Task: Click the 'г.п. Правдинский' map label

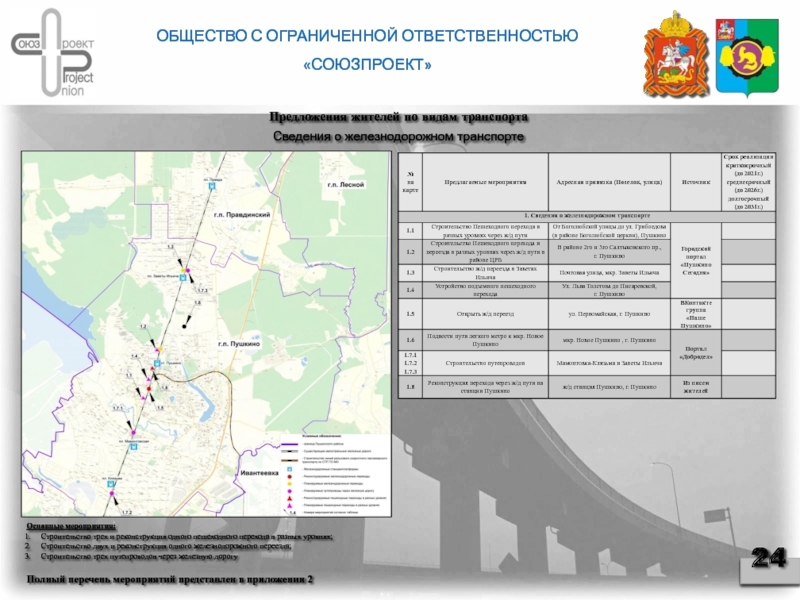Action: pyautogui.click(x=242, y=215)
